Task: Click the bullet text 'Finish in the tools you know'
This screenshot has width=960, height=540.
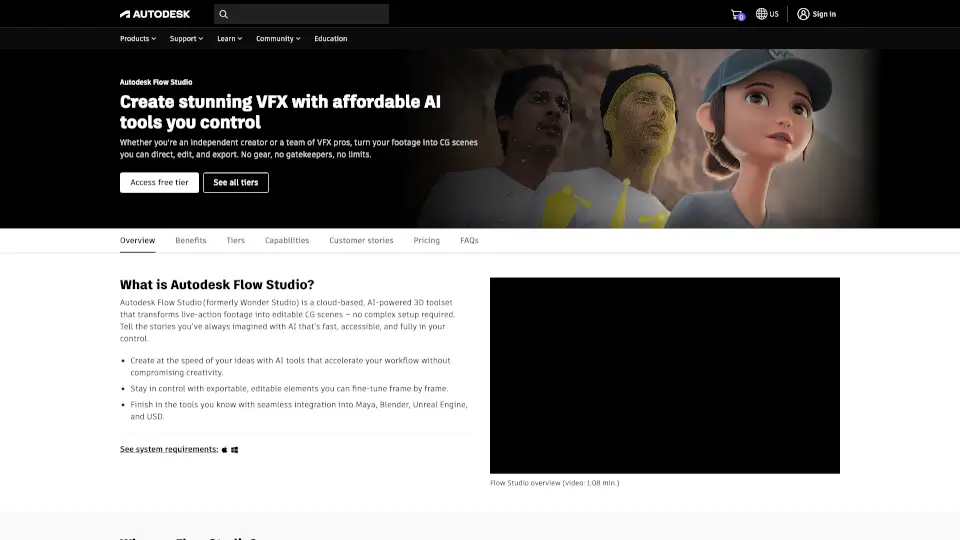Action: coord(299,410)
